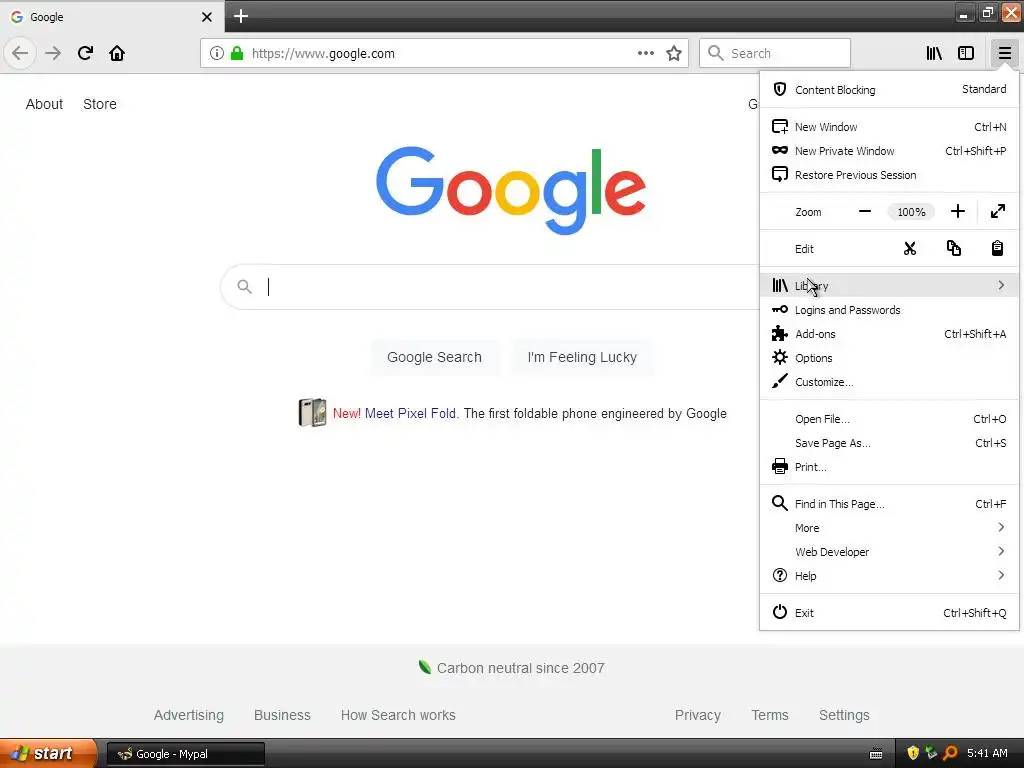This screenshot has width=1024, height=768.
Task: Expand the More submenu
Action: (x=889, y=528)
